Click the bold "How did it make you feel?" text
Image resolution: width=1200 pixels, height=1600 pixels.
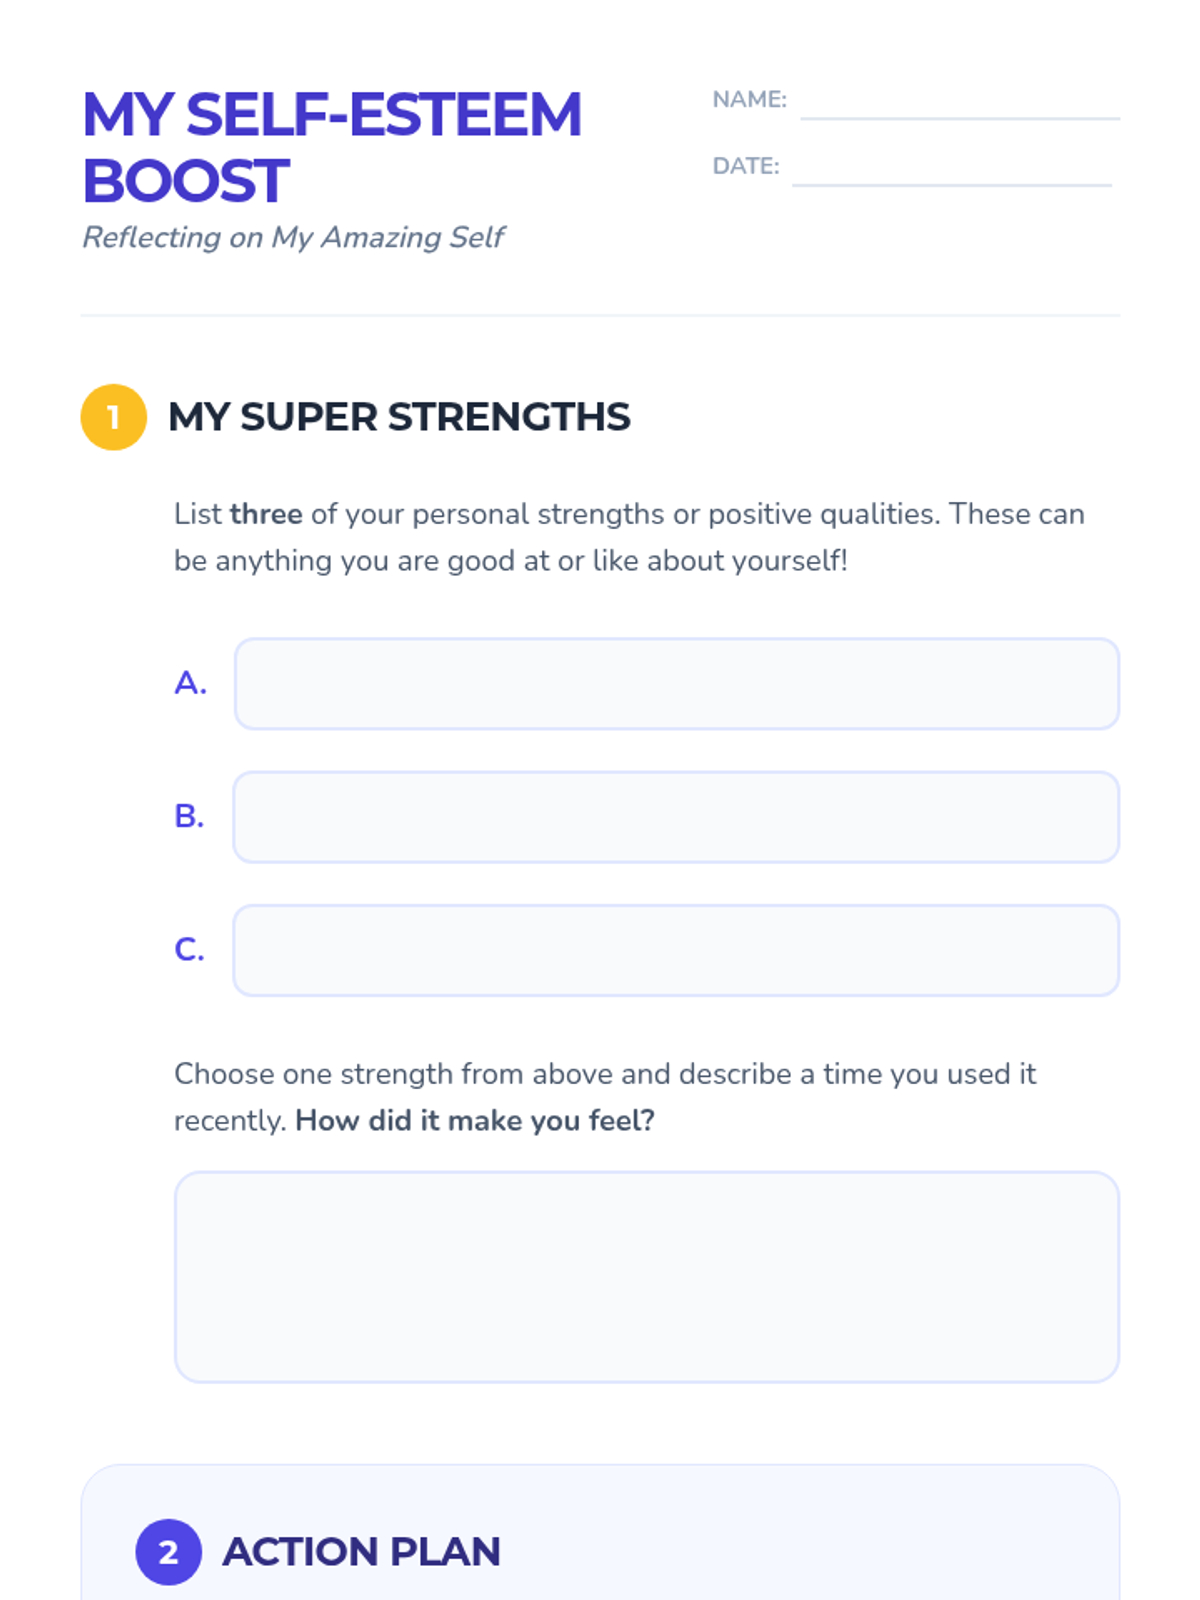point(475,1121)
